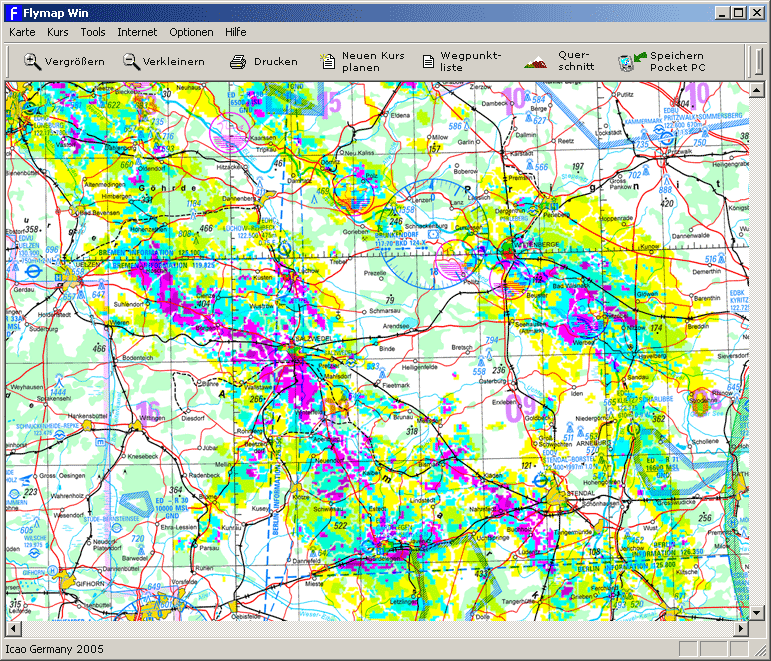The image size is (771, 661).
Task: Click the Wittingen town label on map
Action: pos(152,418)
